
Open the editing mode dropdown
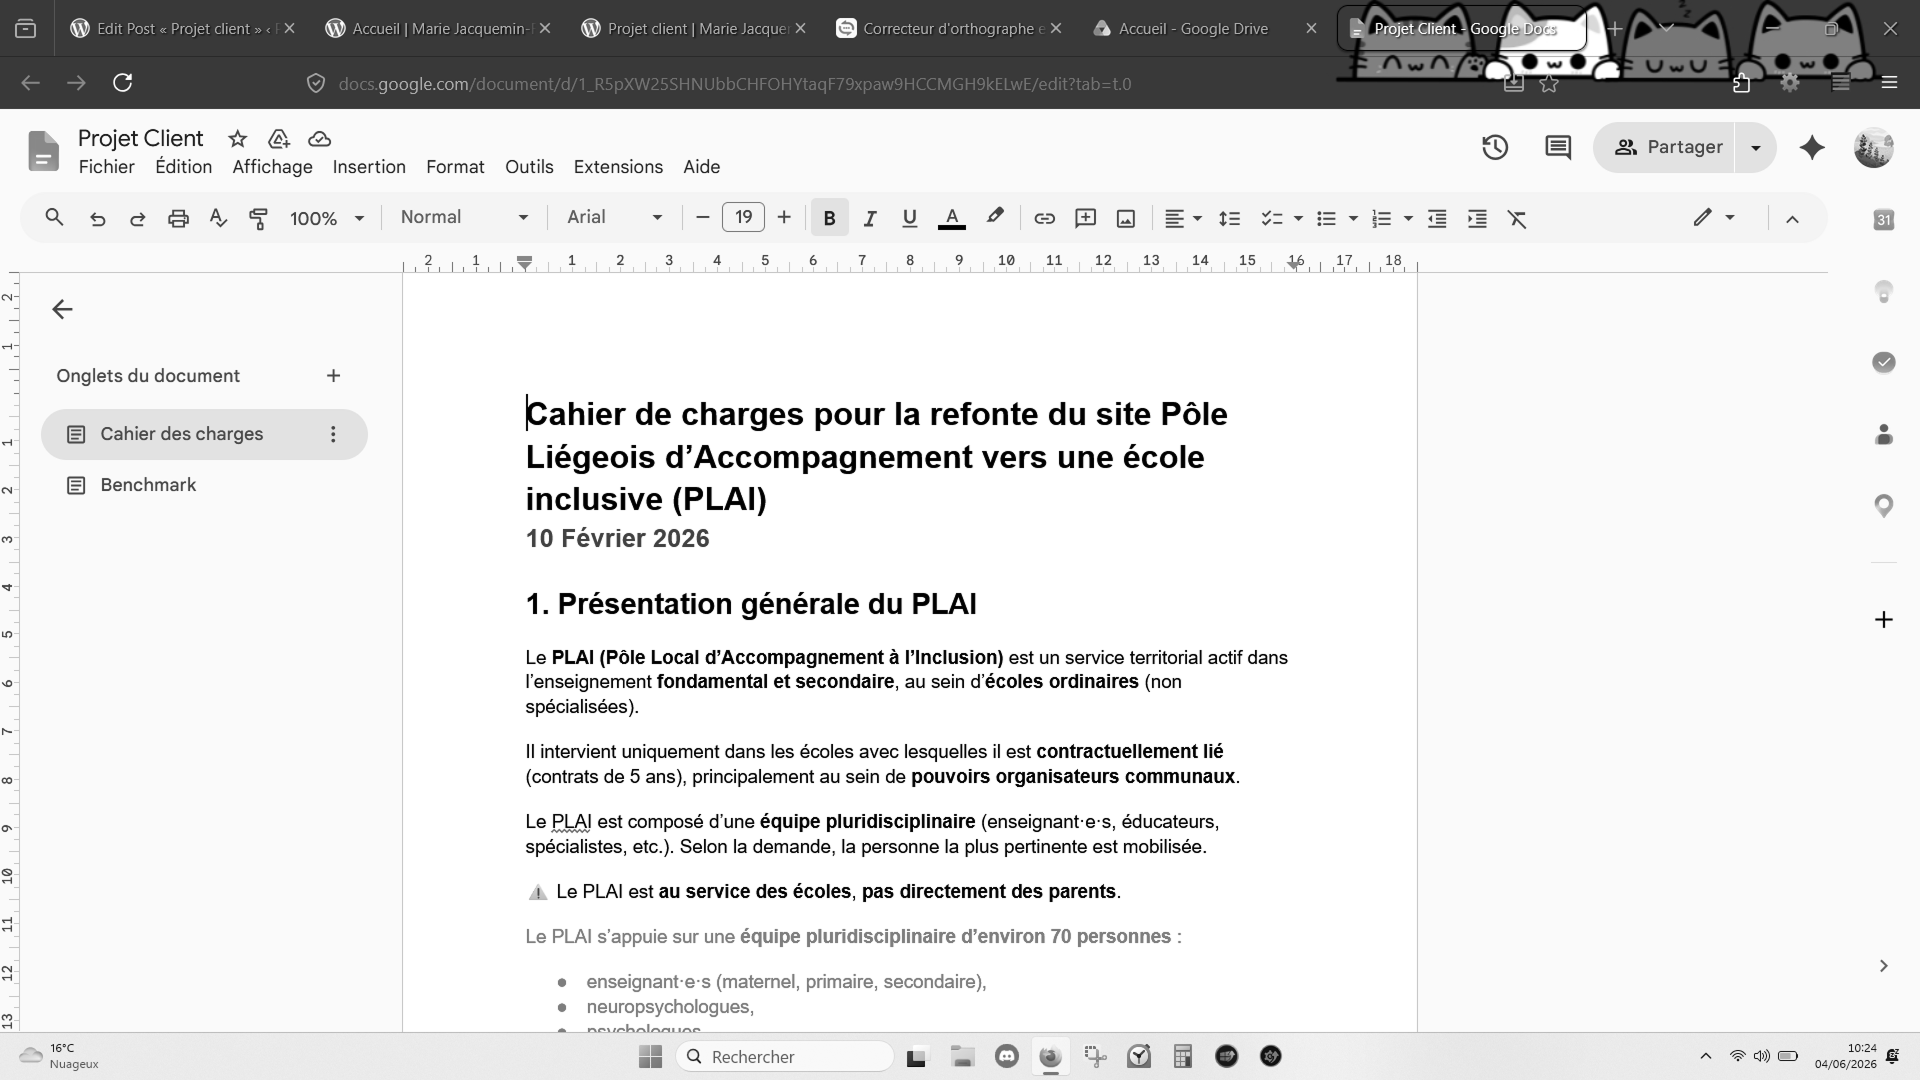pos(1714,217)
